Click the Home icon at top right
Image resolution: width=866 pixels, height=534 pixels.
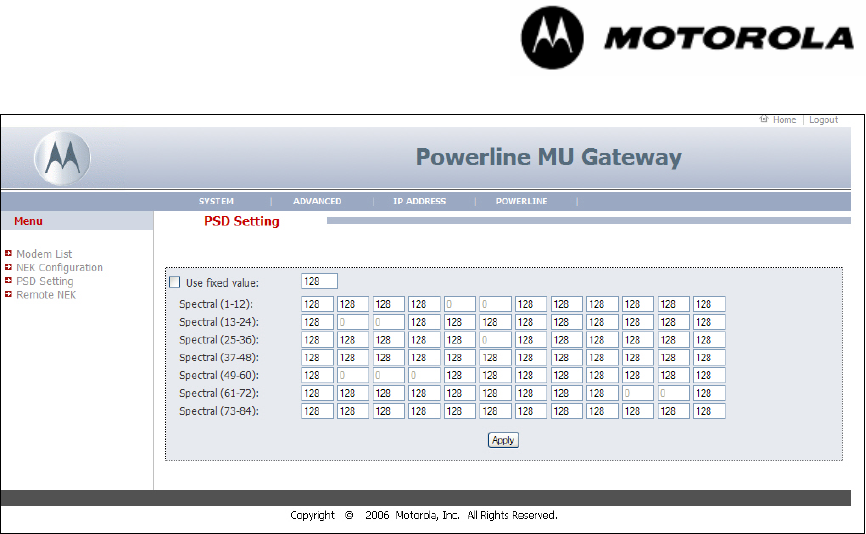pos(764,119)
